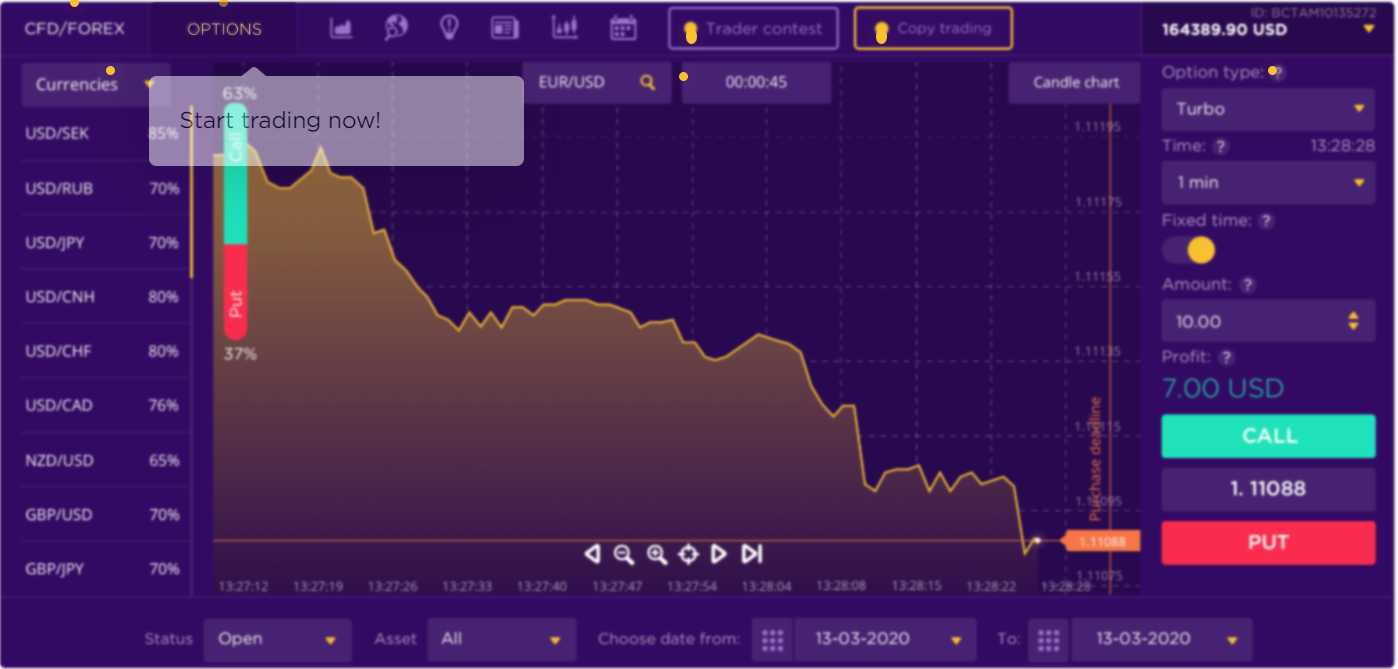
Task: Open the calendar icon in the top bar
Action: tap(623, 28)
